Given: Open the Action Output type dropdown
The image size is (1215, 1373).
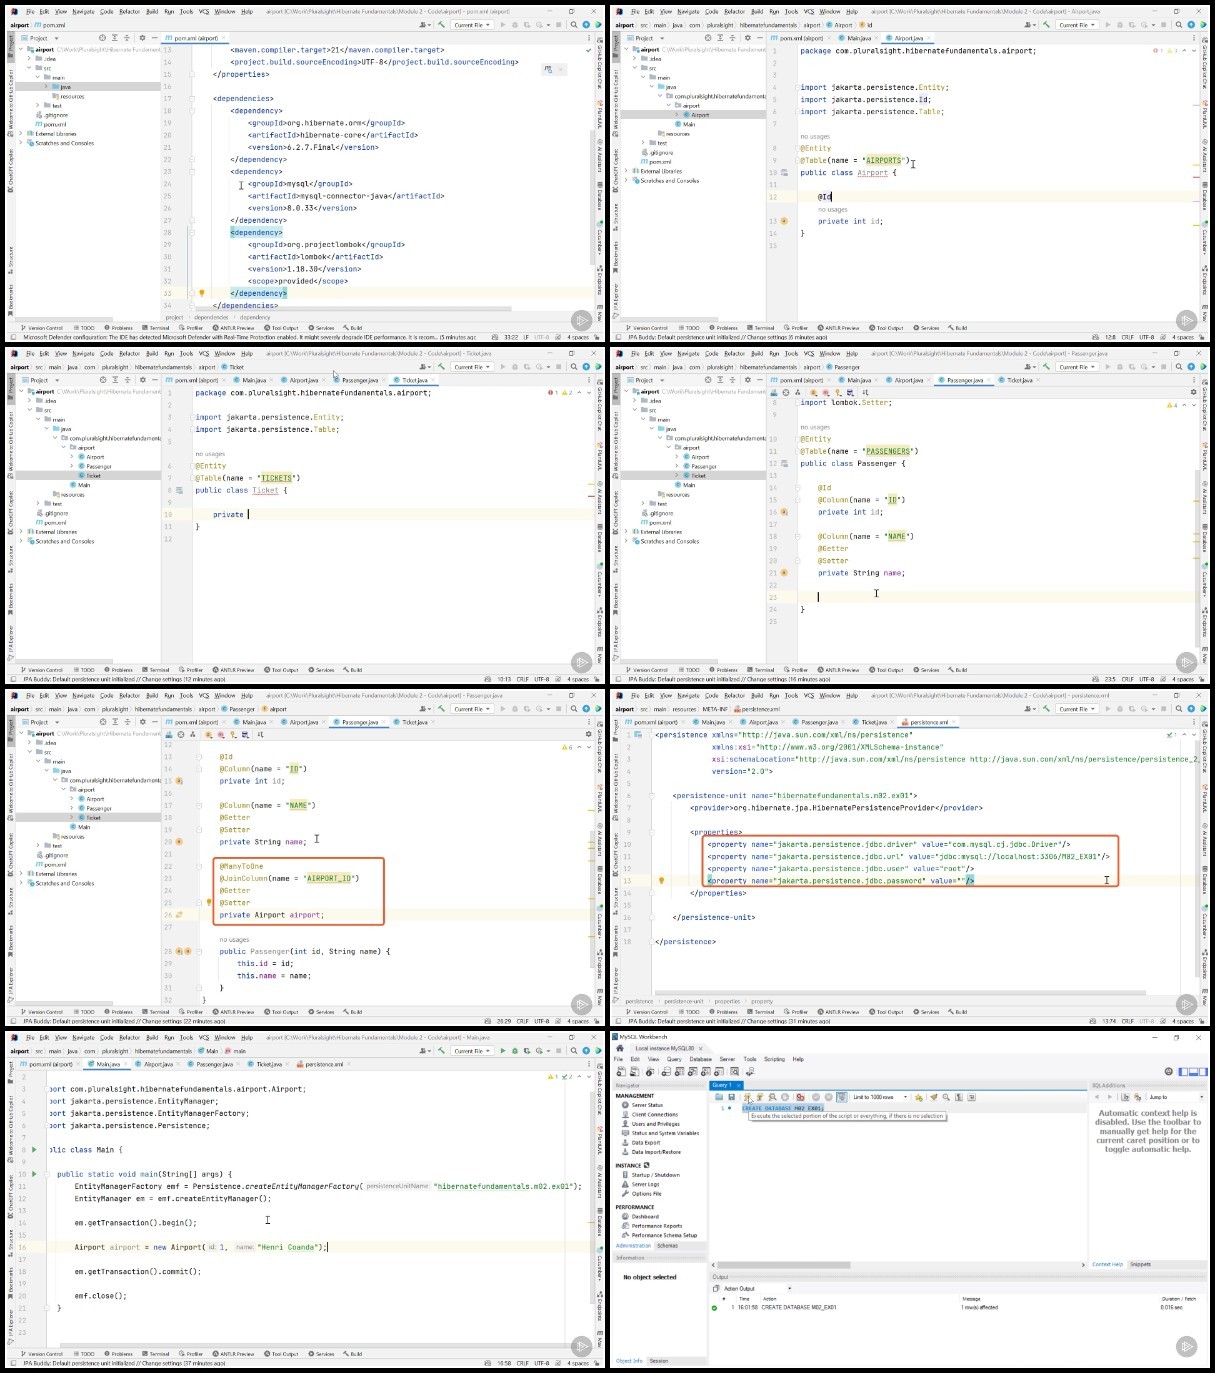Looking at the screenshot, I should 757,1288.
